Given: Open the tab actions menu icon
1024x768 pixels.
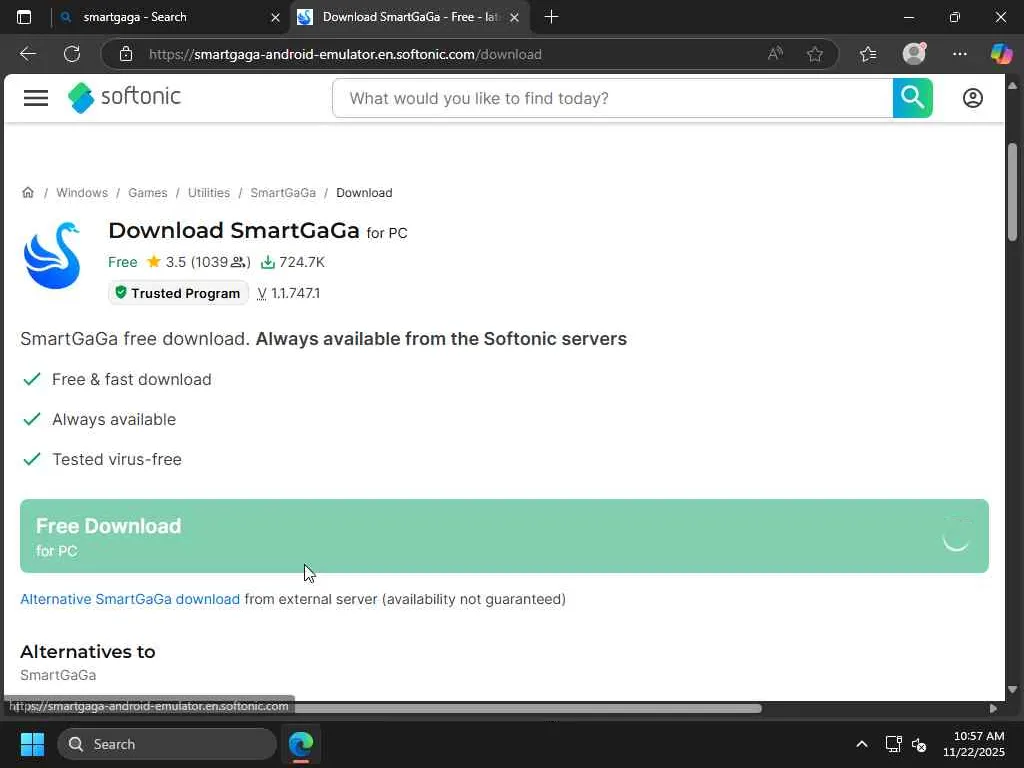Looking at the screenshot, I should 24,17.
